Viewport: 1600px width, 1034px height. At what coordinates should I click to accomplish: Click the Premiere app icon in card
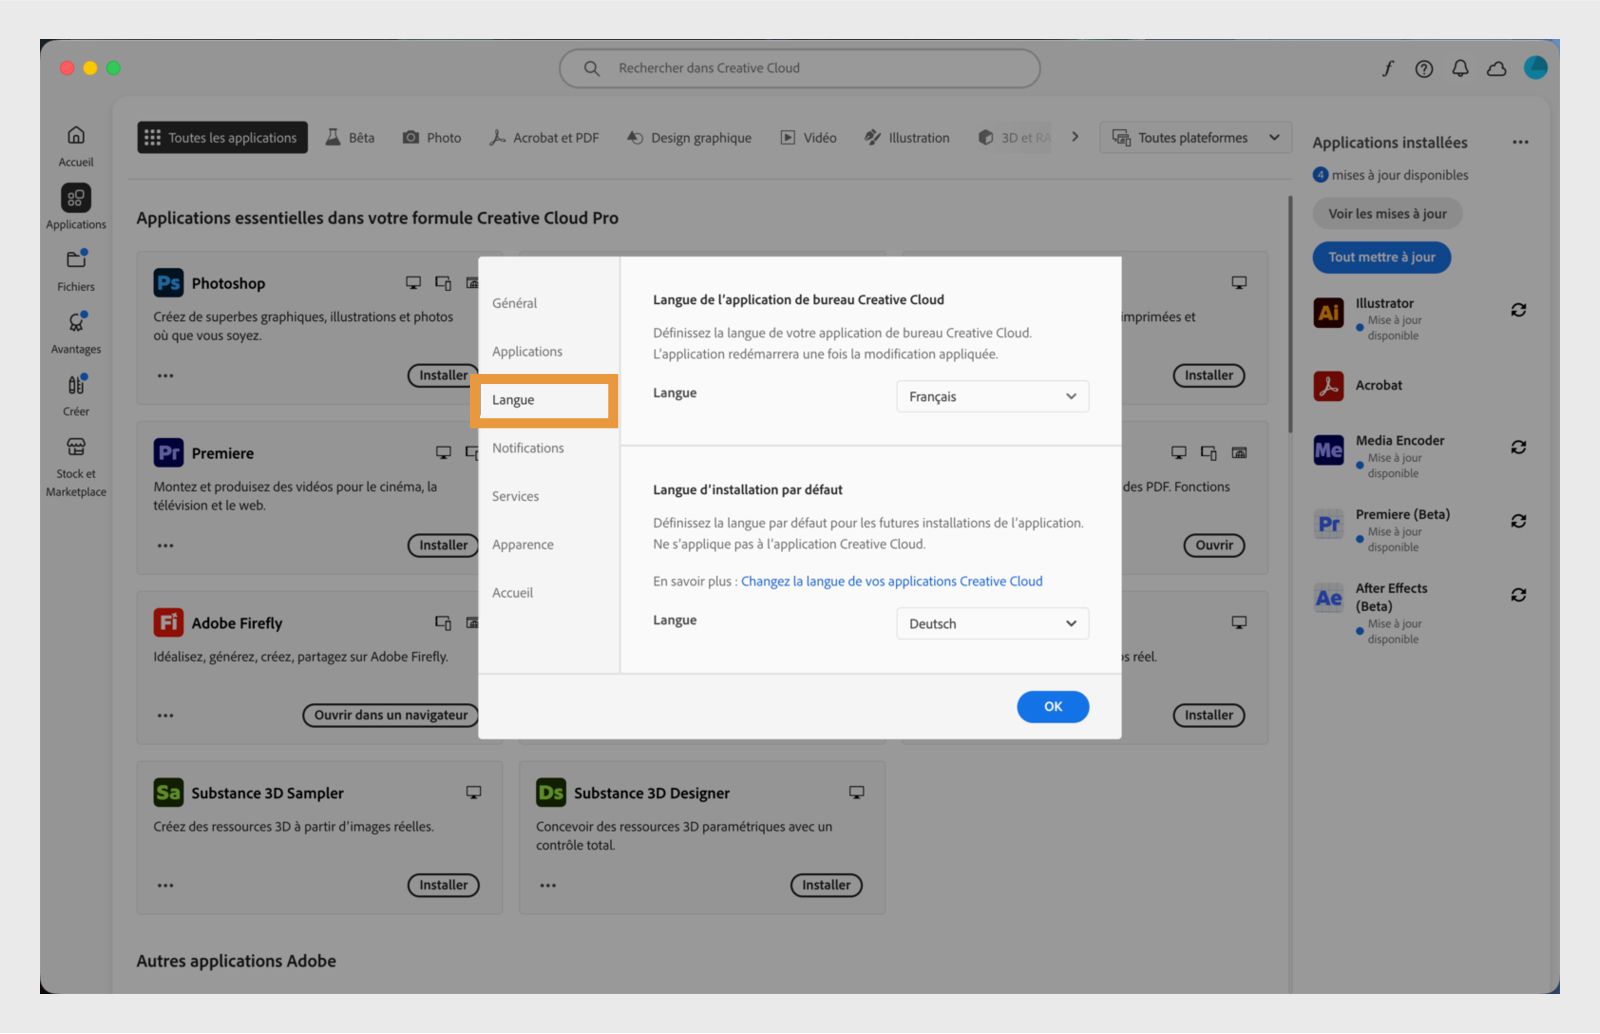(168, 453)
